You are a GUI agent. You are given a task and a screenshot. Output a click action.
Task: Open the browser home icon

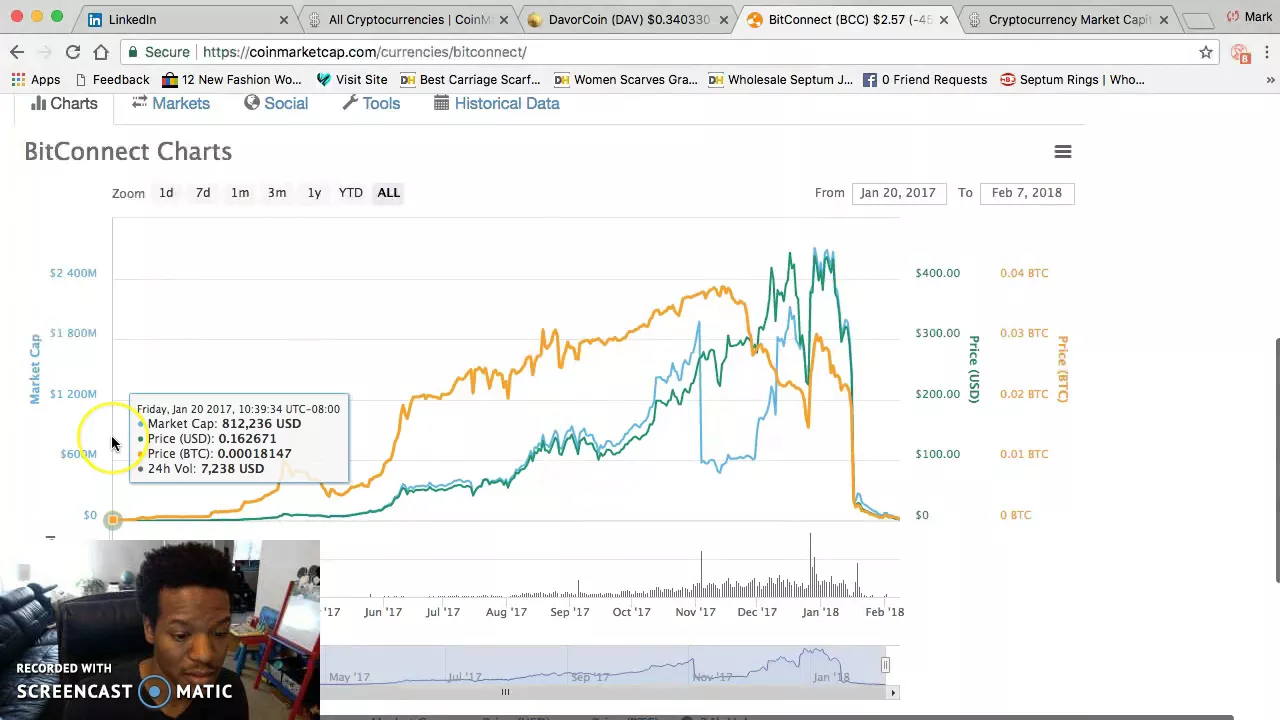(101, 52)
